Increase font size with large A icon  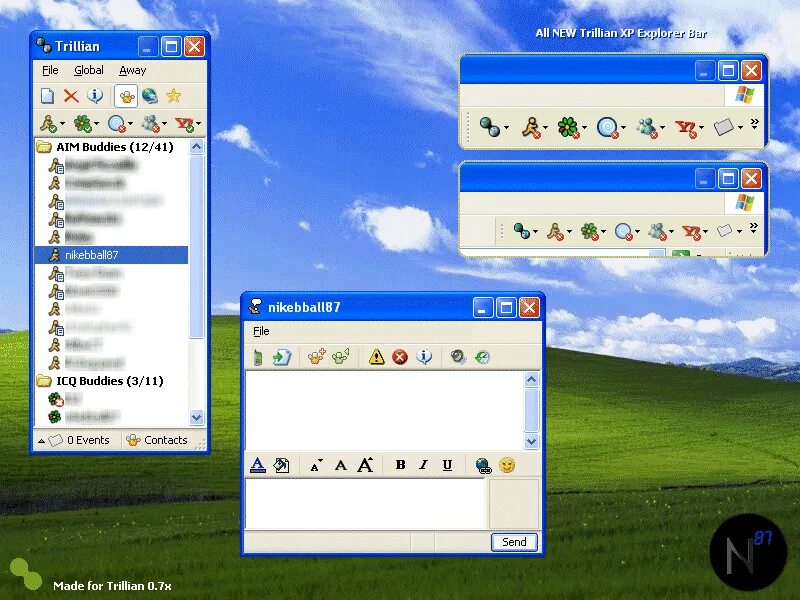pyautogui.click(x=365, y=465)
